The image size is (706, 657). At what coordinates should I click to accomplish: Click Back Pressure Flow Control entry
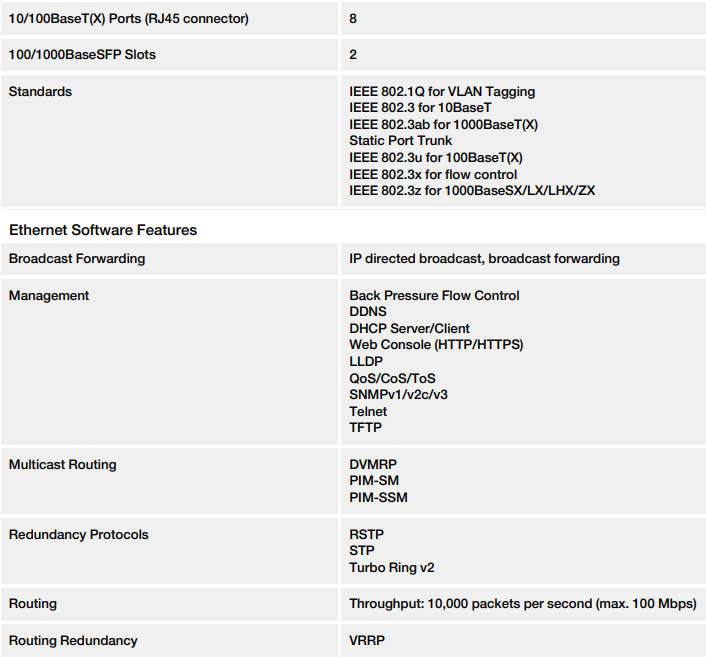[x=434, y=295]
